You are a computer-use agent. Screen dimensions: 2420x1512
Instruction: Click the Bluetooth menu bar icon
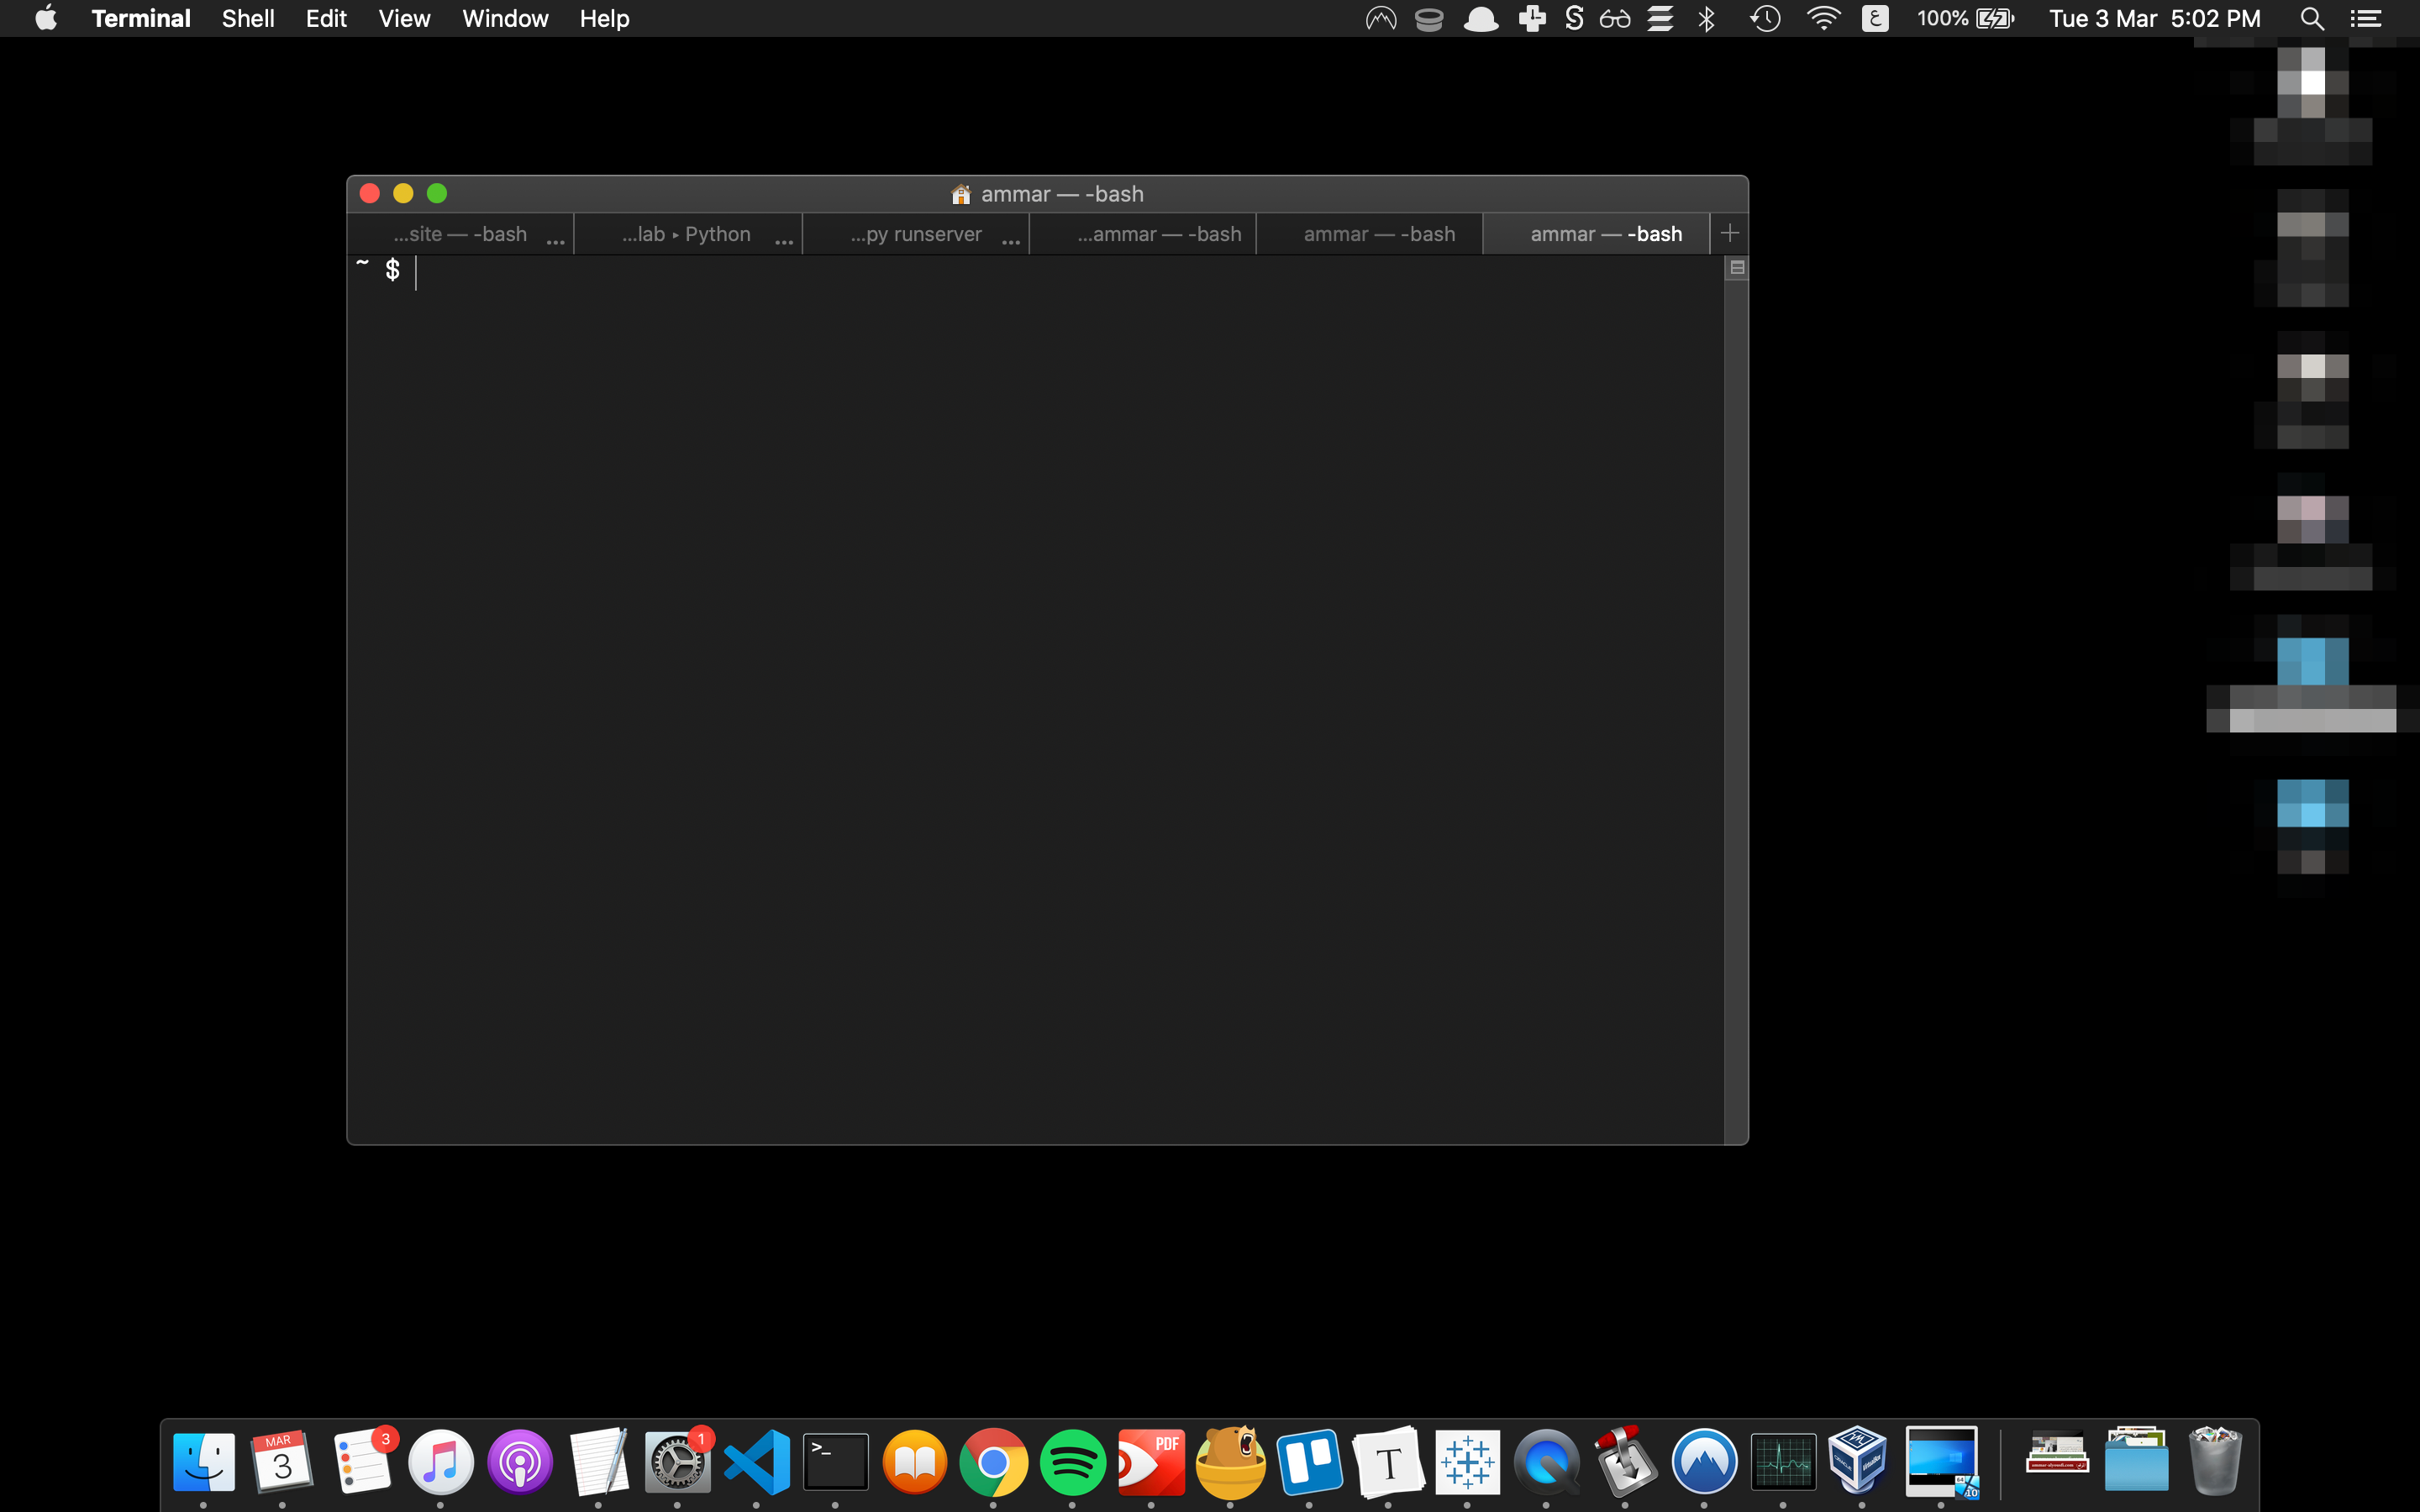pyautogui.click(x=1709, y=19)
